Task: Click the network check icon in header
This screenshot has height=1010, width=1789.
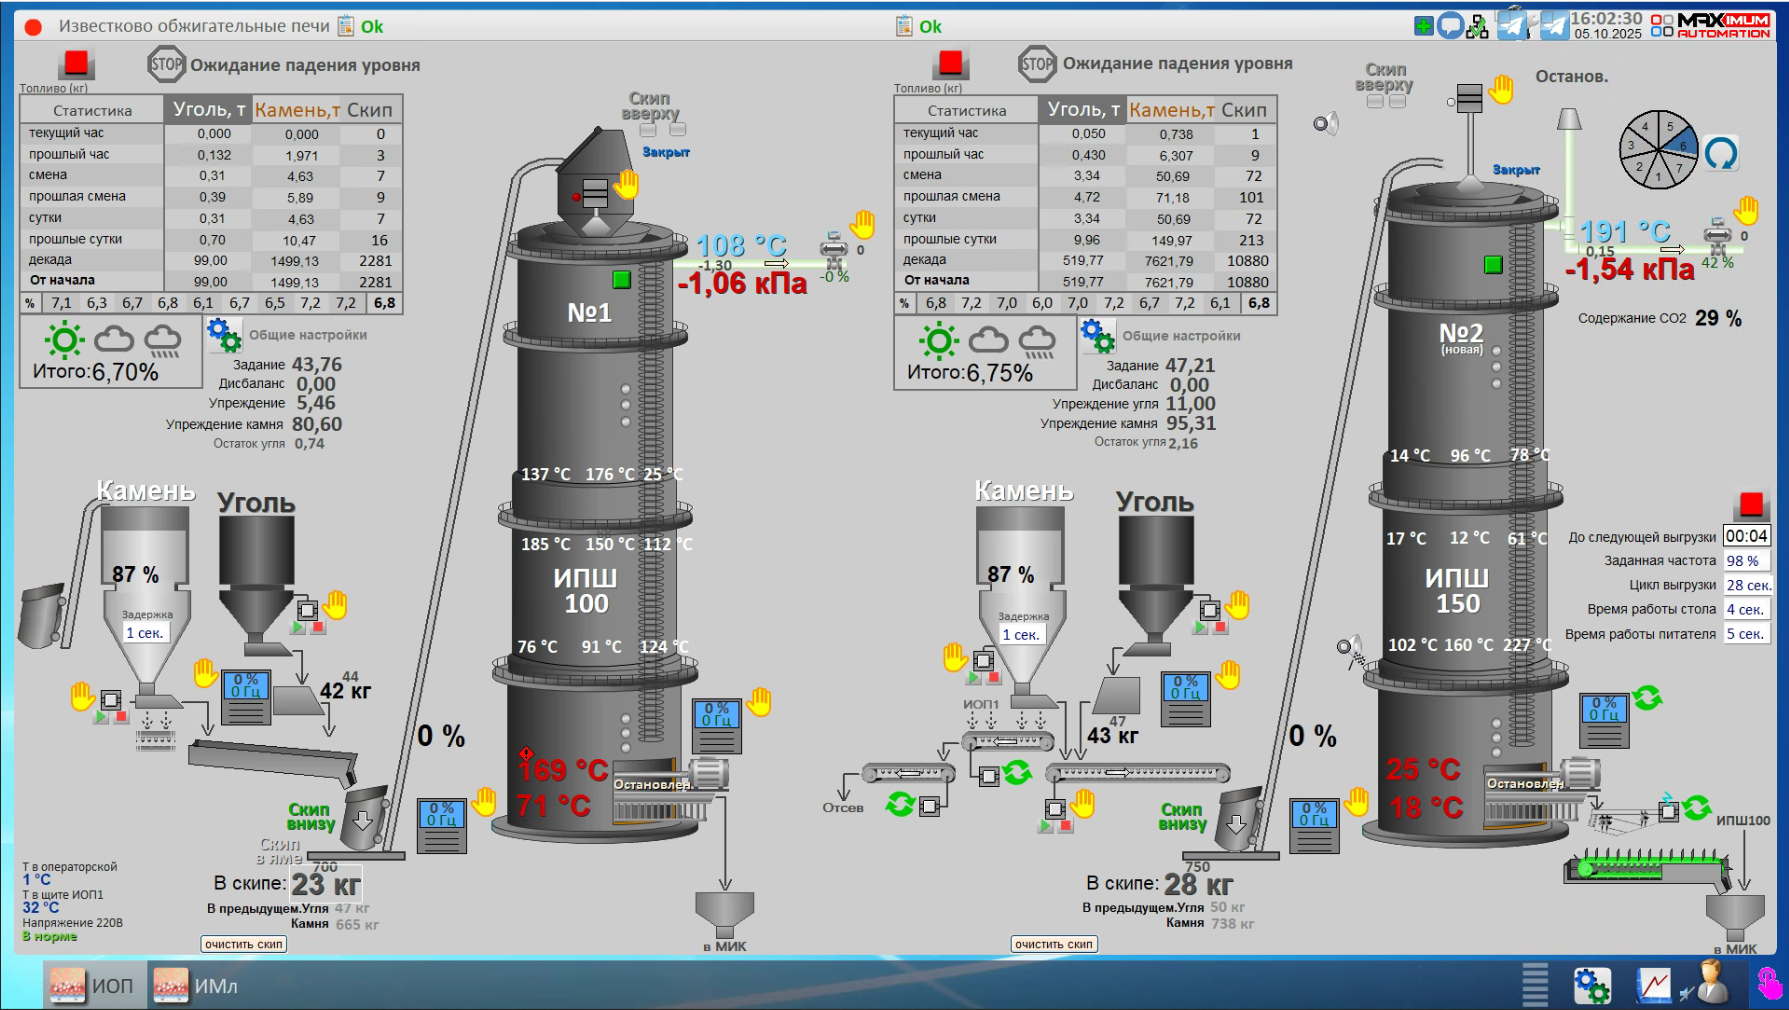Action: [1477, 27]
